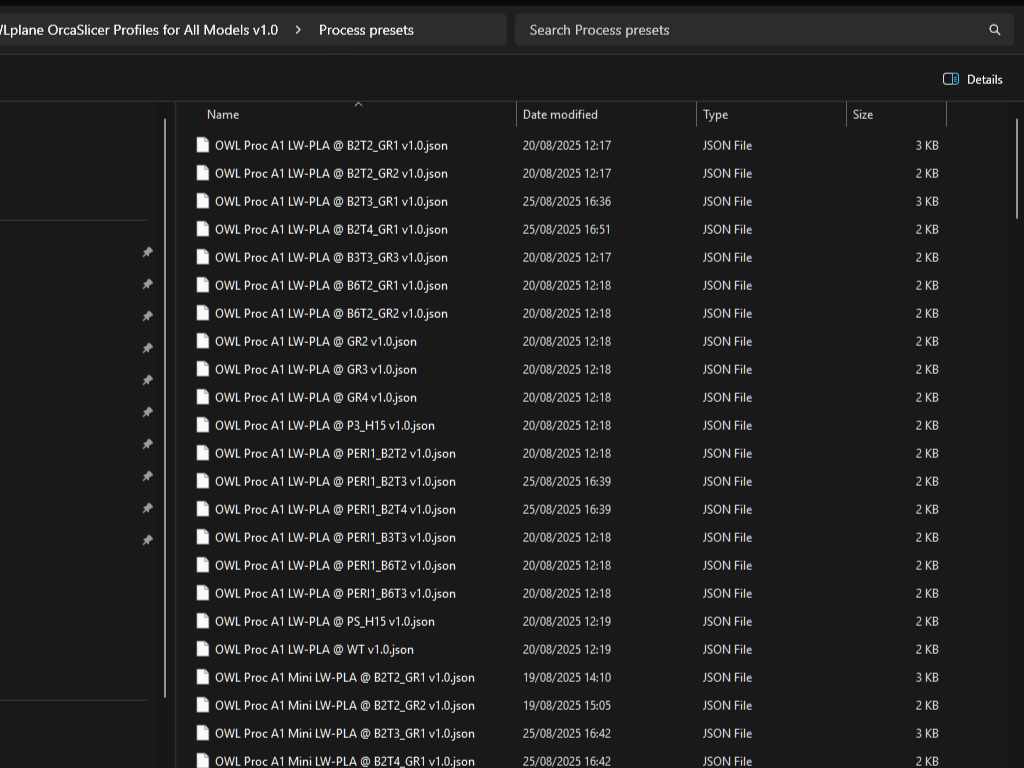1024x768 pixels.
Task: Toggle the Details pane button
Action: click(x=972, y=79)
